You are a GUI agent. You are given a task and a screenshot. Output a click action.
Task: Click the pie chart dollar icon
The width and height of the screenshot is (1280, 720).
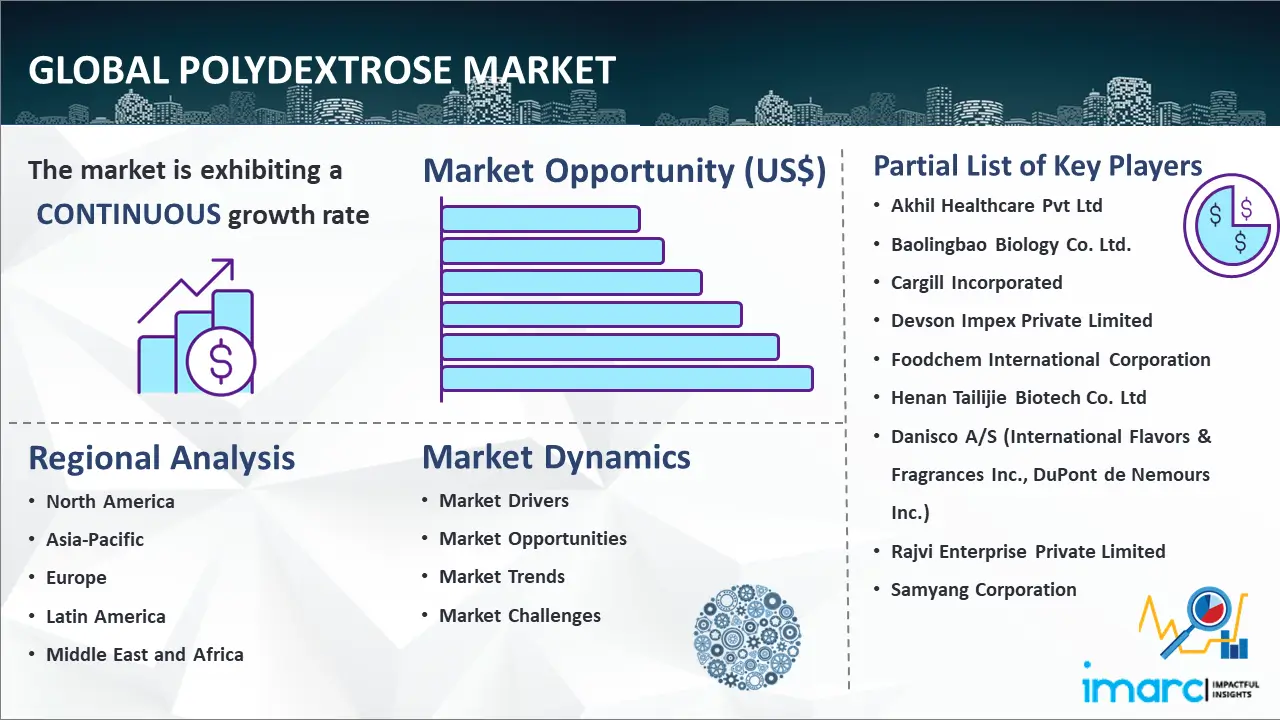(x=1231, y=226)
